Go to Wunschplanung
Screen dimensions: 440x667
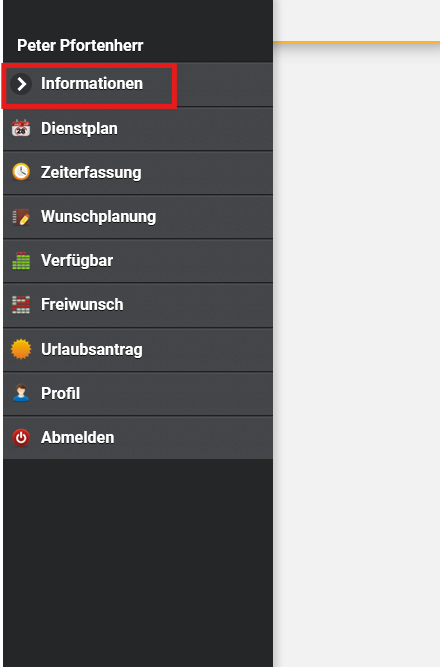(138, 217)
